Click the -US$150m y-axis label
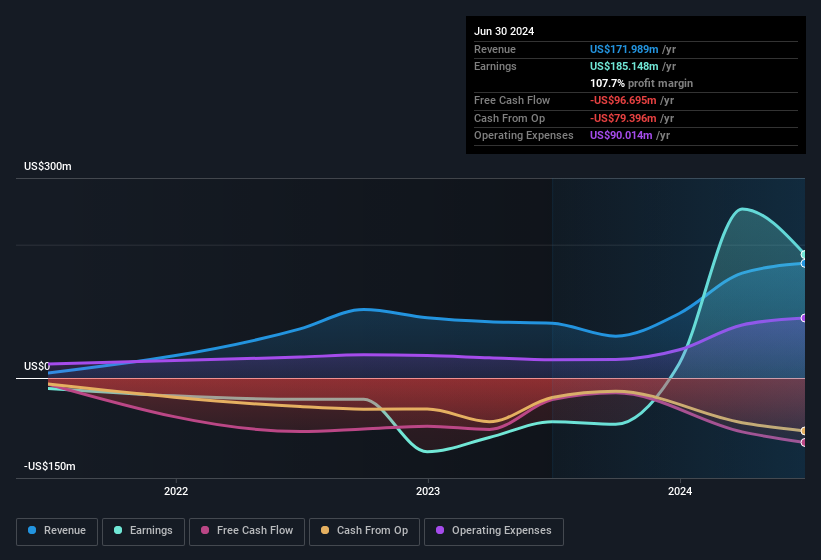 point(50,466)
